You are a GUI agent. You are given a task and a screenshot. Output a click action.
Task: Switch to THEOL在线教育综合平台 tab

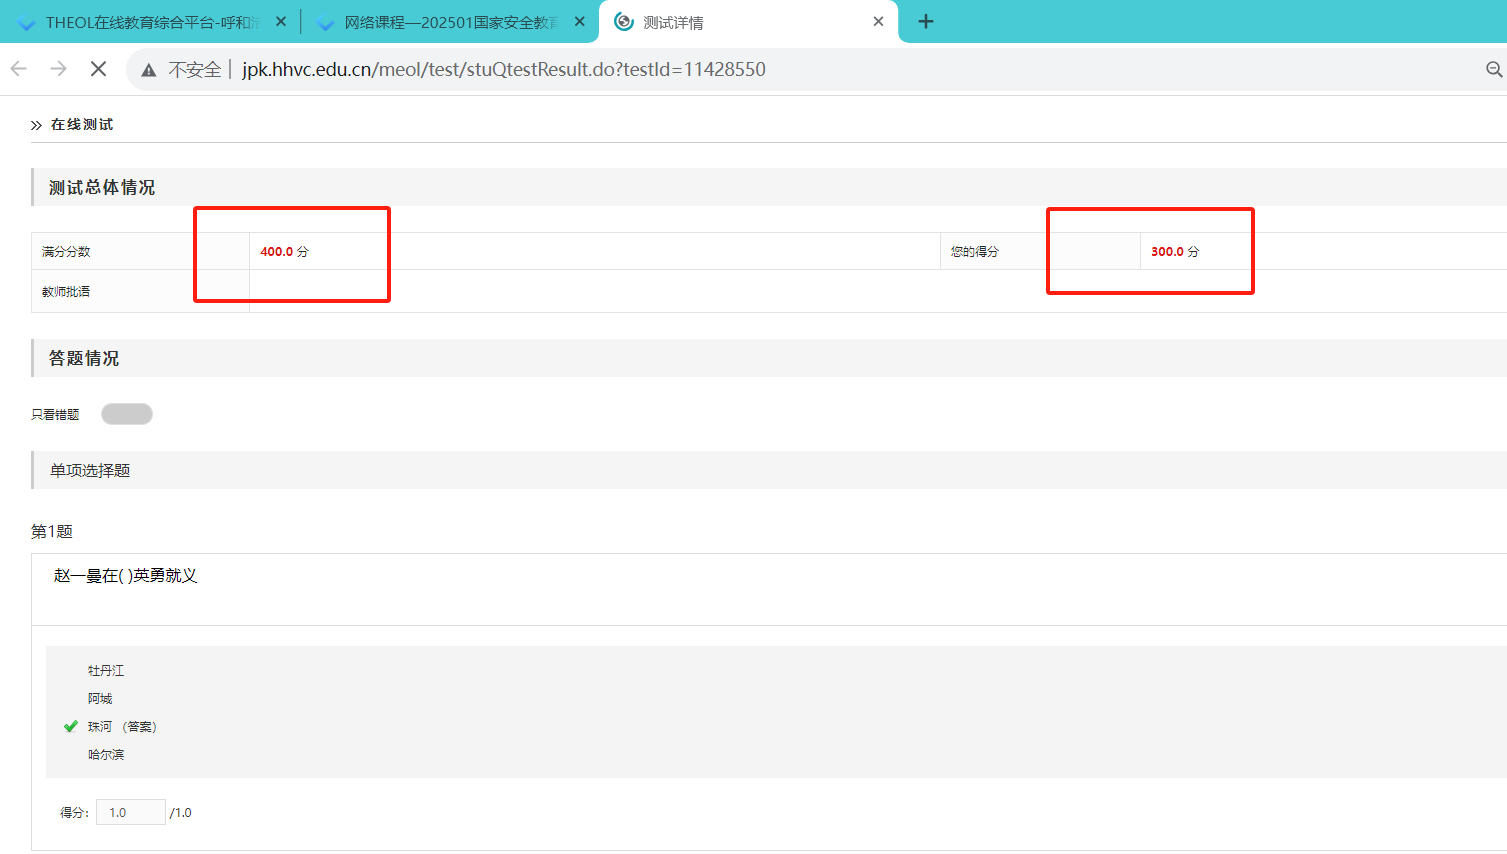pos(150,22)
